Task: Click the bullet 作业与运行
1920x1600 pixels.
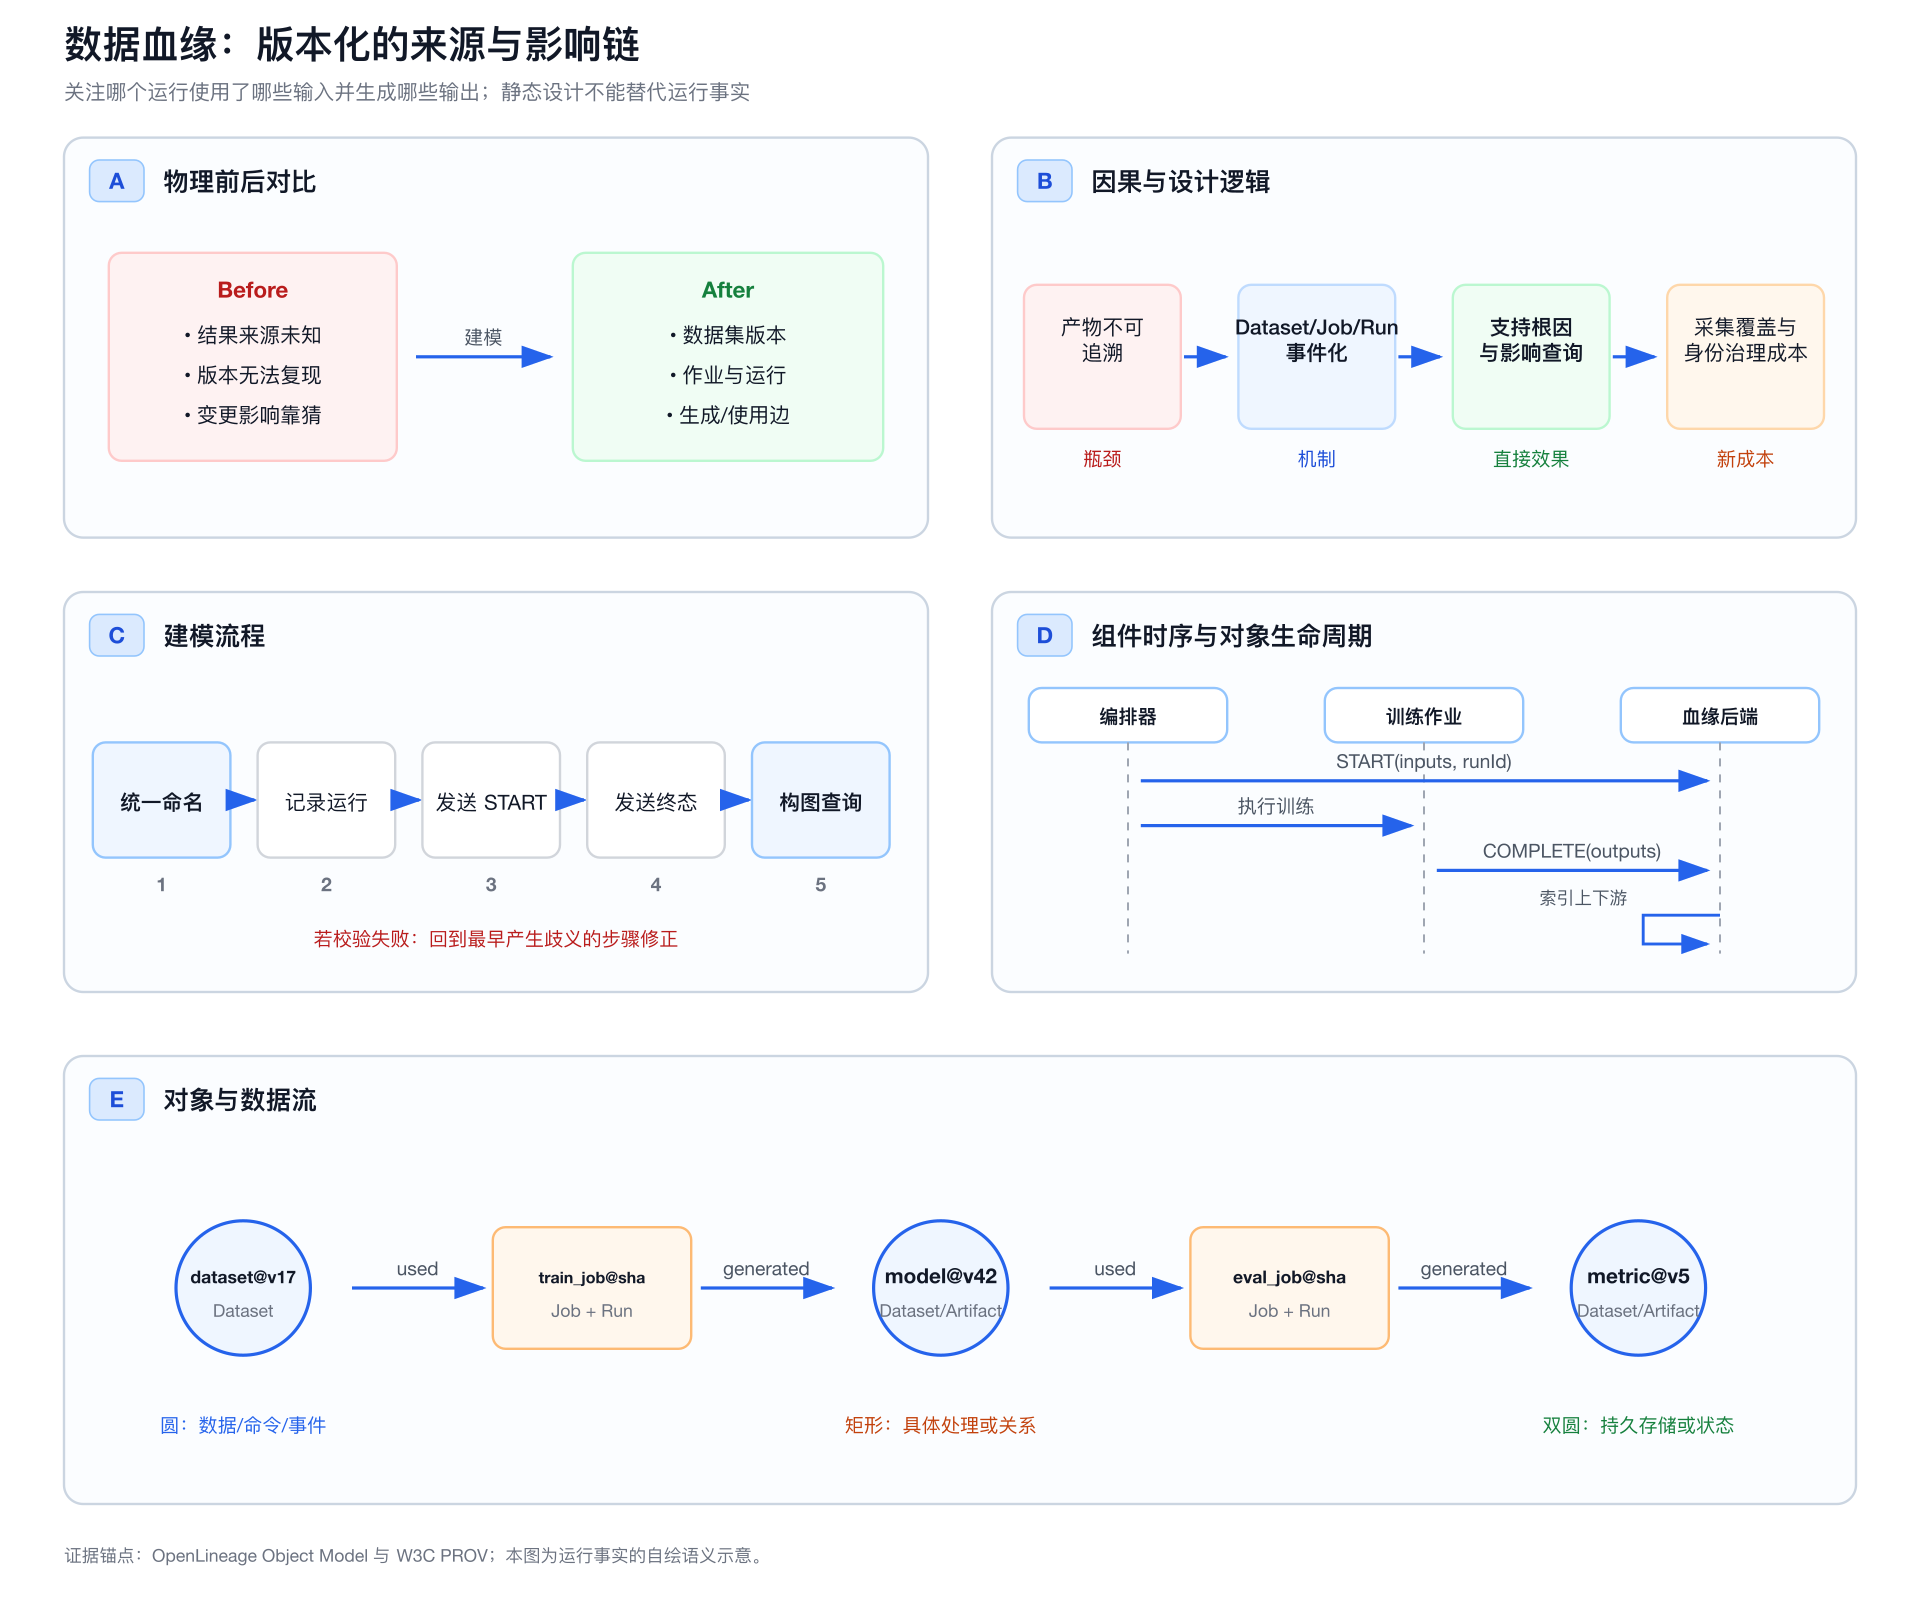Action: tap(728, 375)
